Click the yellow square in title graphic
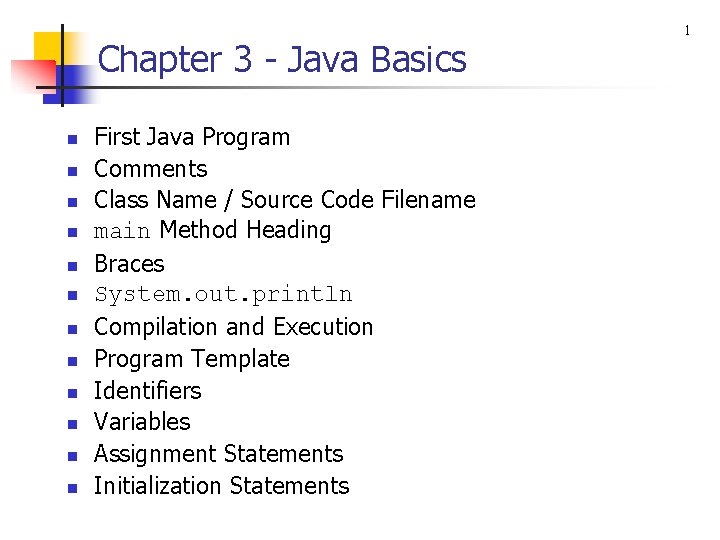This screenshot has width=720, height=540. pyautogui.click(x=47, y=47)
